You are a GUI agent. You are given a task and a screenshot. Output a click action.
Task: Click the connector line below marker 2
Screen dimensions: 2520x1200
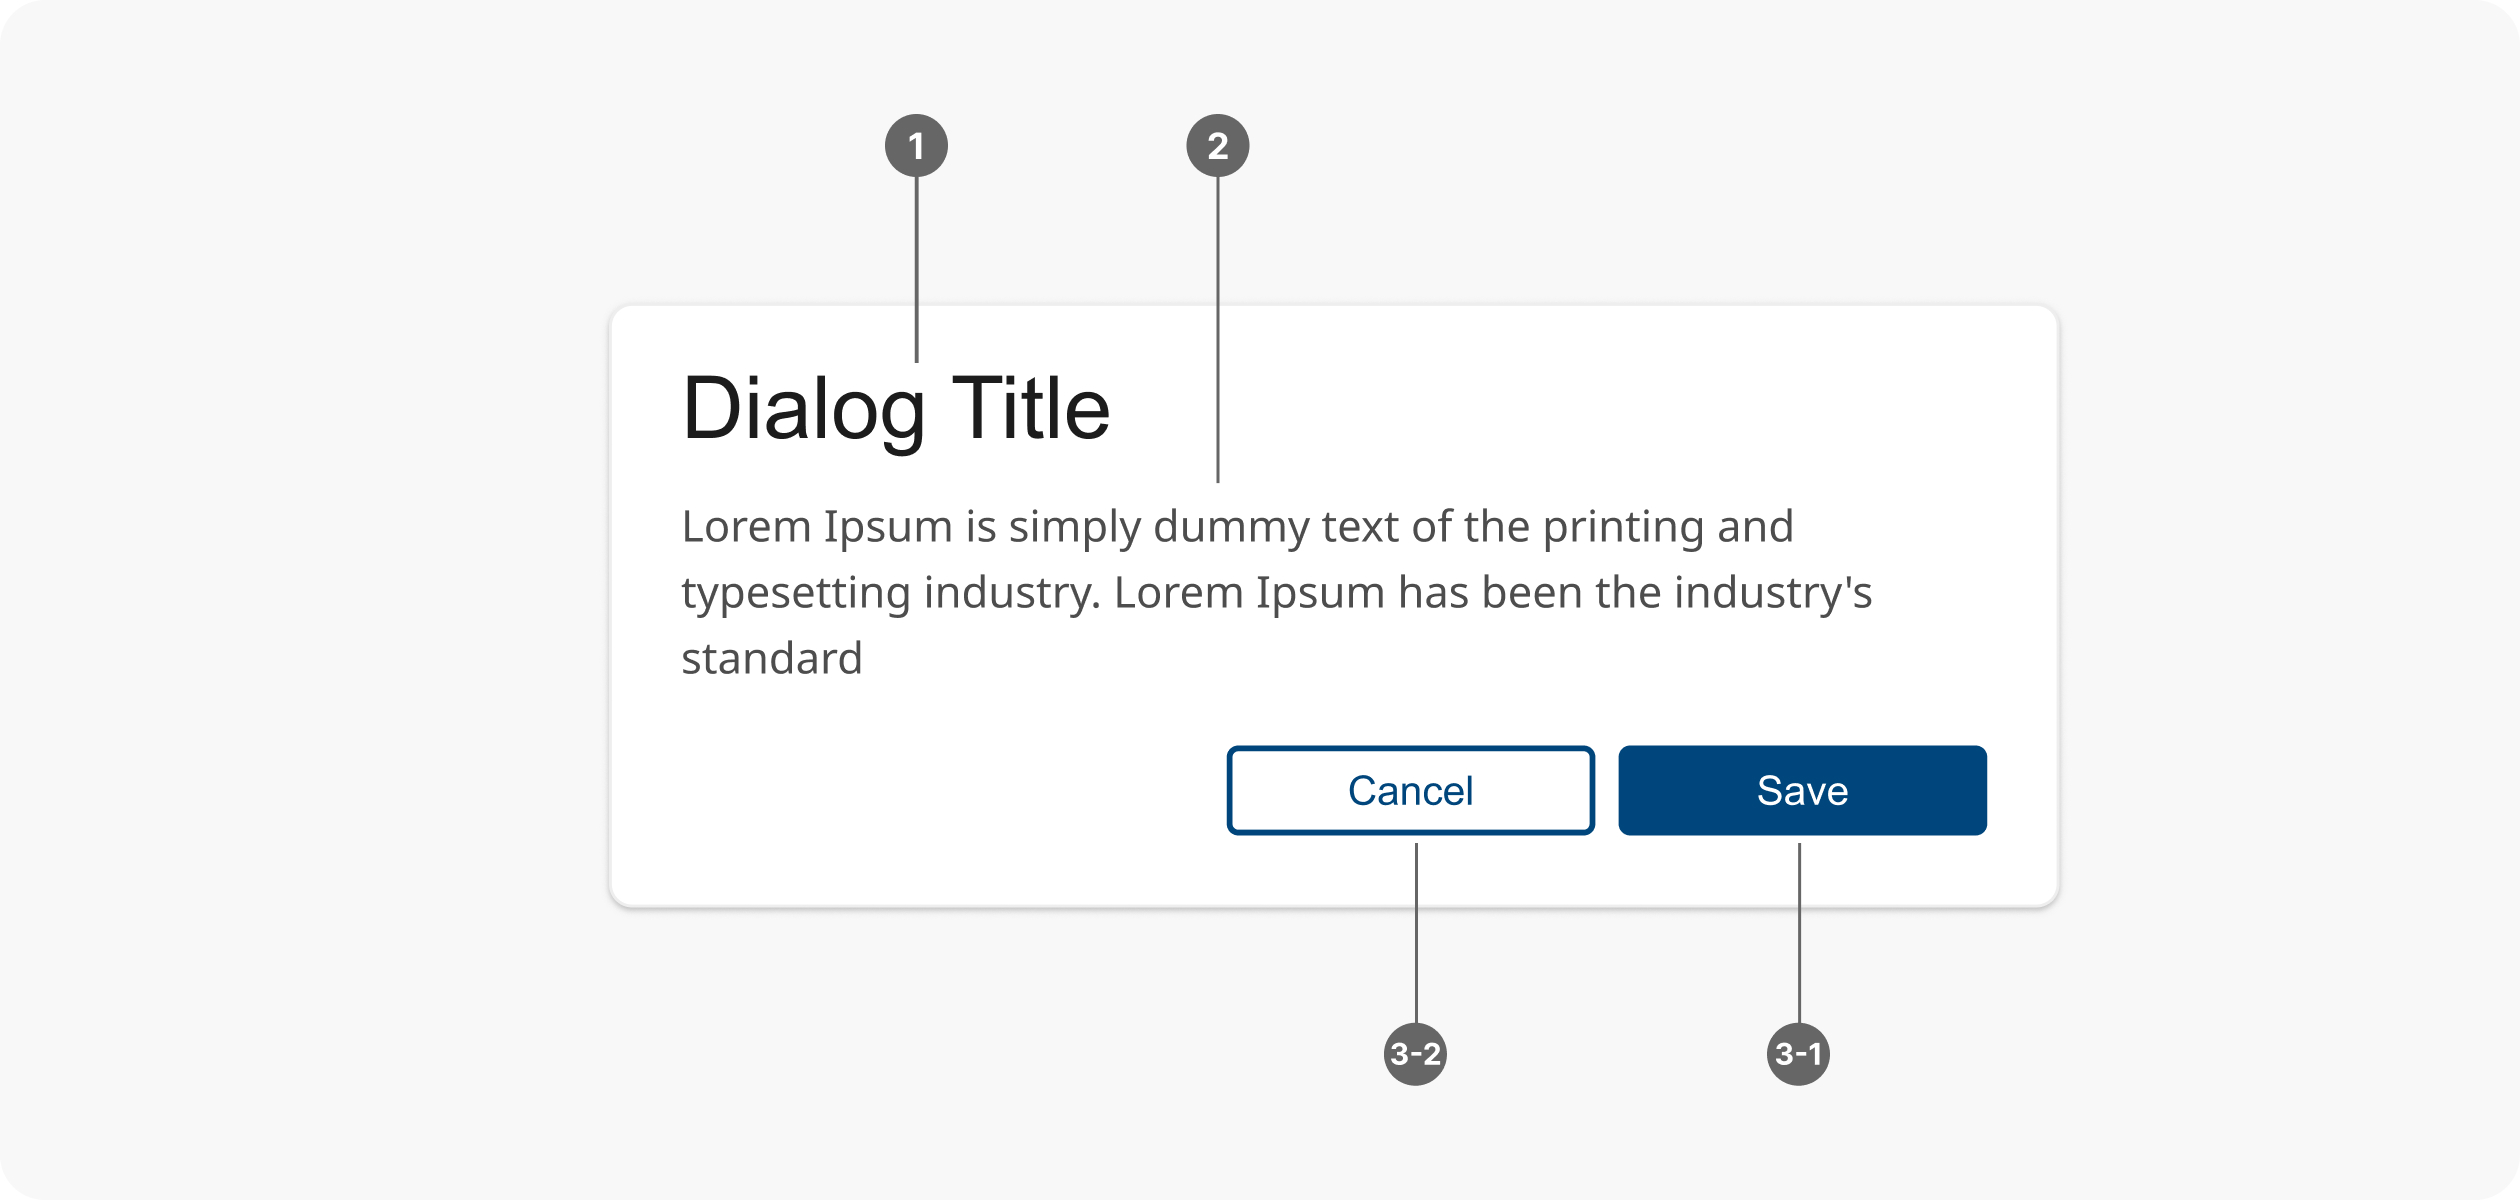tap(1217, 330)
